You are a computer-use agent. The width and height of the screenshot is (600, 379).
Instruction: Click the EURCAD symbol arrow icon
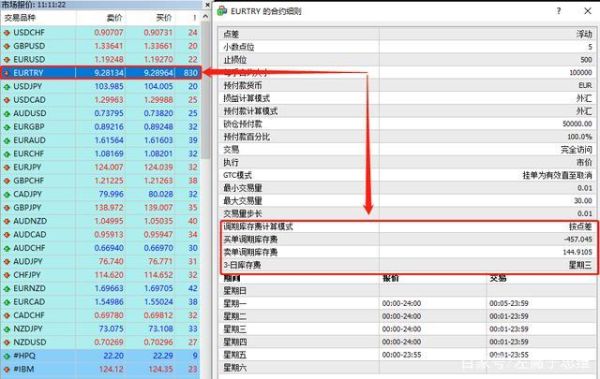pyautogui.click(x=7, y=302)
